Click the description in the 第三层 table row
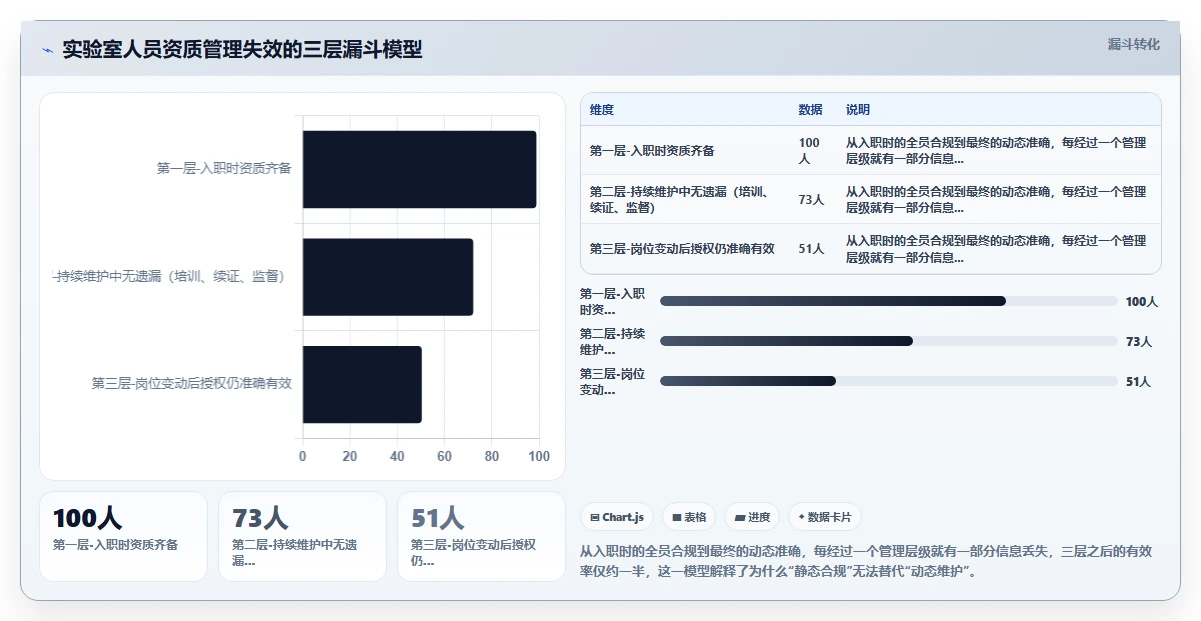The height and width of the screenshot is (621, 1201). 996,248
